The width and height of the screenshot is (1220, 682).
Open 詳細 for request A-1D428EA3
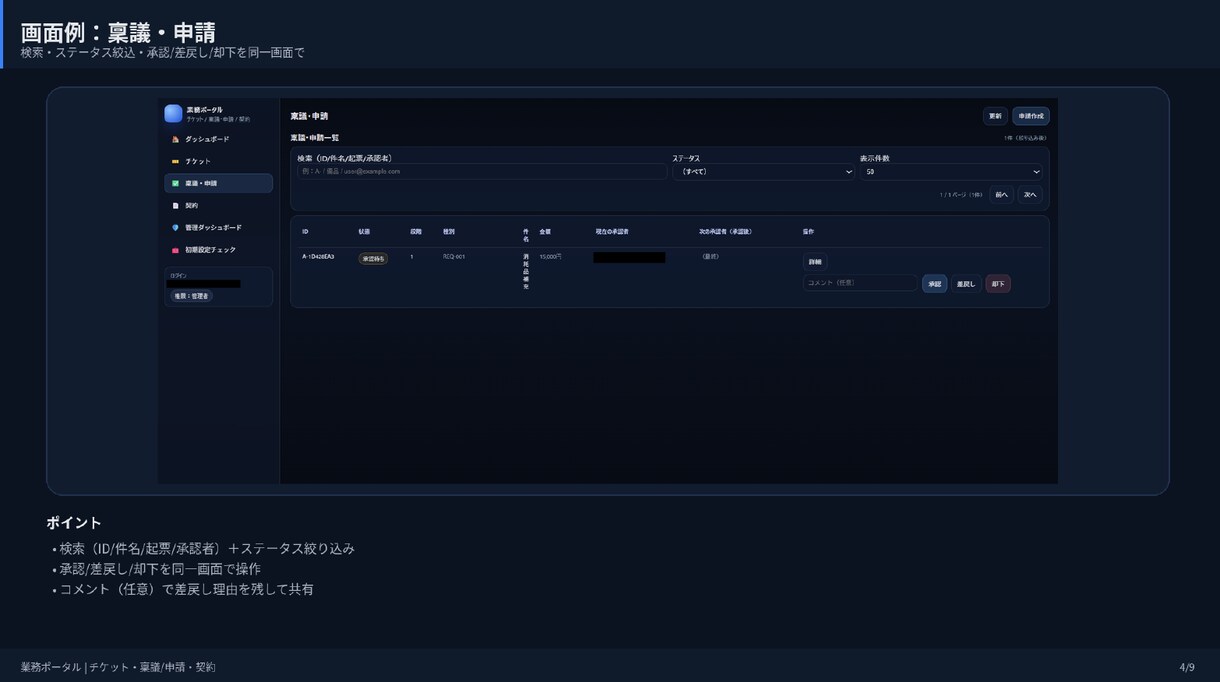[815, 262]
